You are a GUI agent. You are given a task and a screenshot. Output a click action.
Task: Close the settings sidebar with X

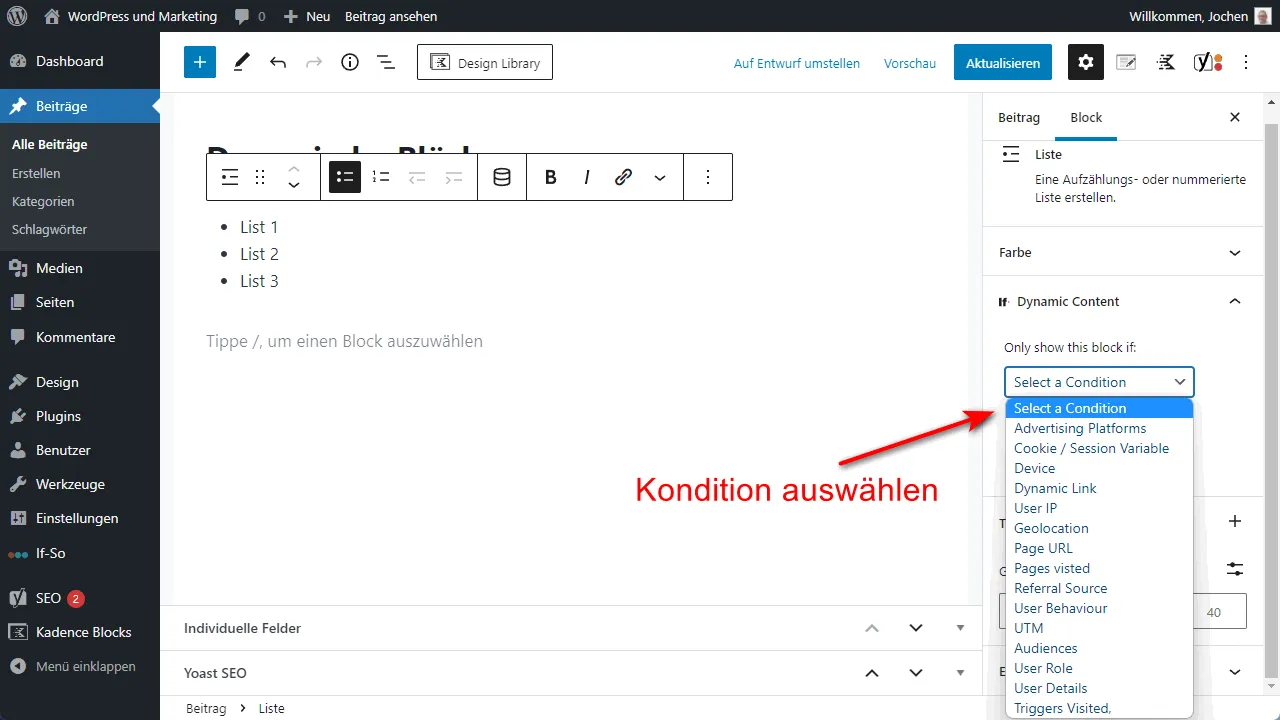pyautogui.click(x=1235, y=117)
